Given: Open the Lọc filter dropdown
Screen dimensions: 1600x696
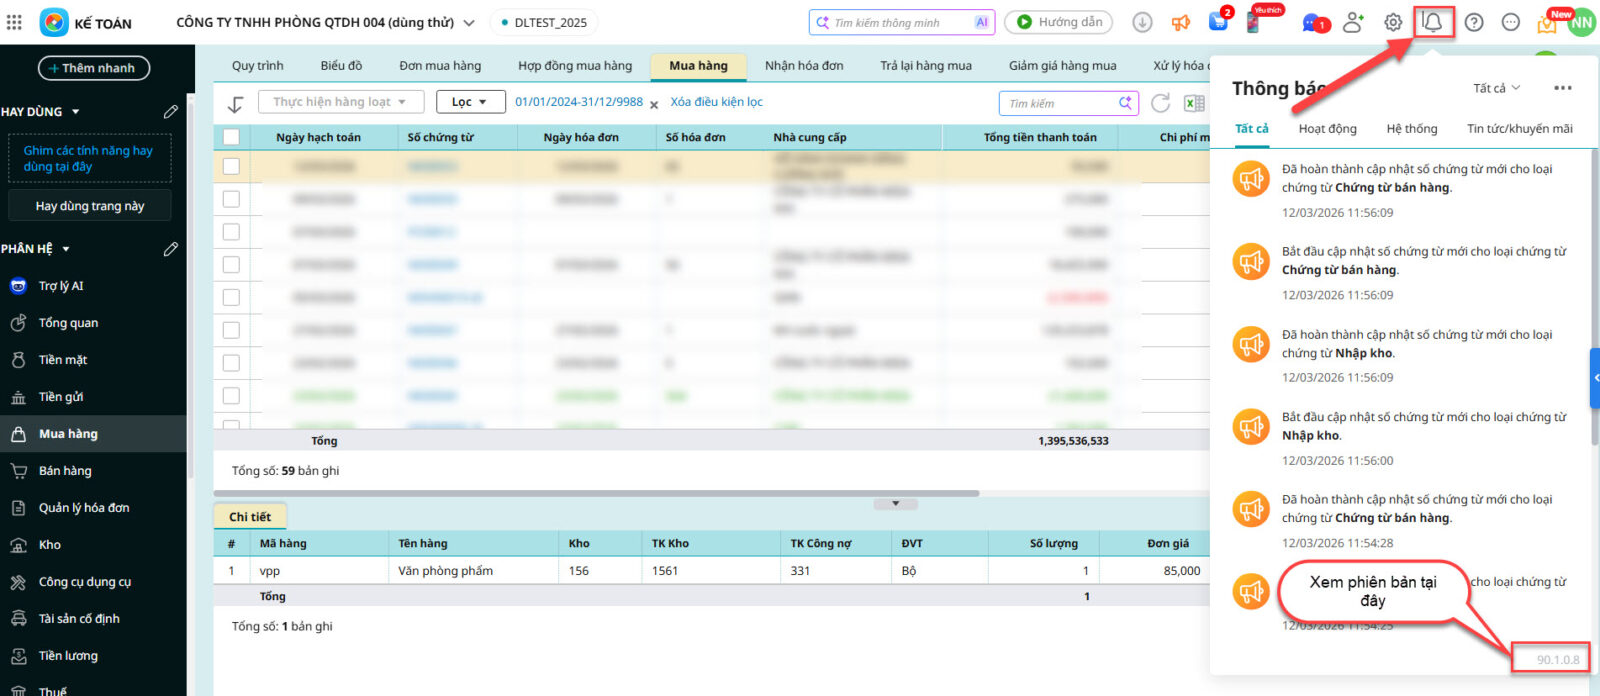Looking at the screenshot, I should [x=468, y=102].
